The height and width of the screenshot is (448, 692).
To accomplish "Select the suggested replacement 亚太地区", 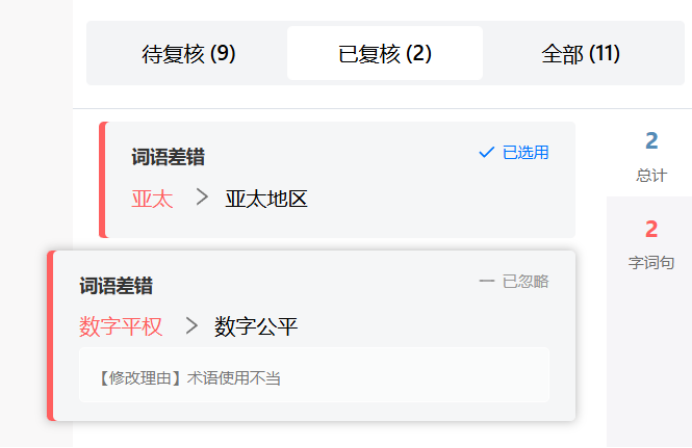I will (266, 199).
